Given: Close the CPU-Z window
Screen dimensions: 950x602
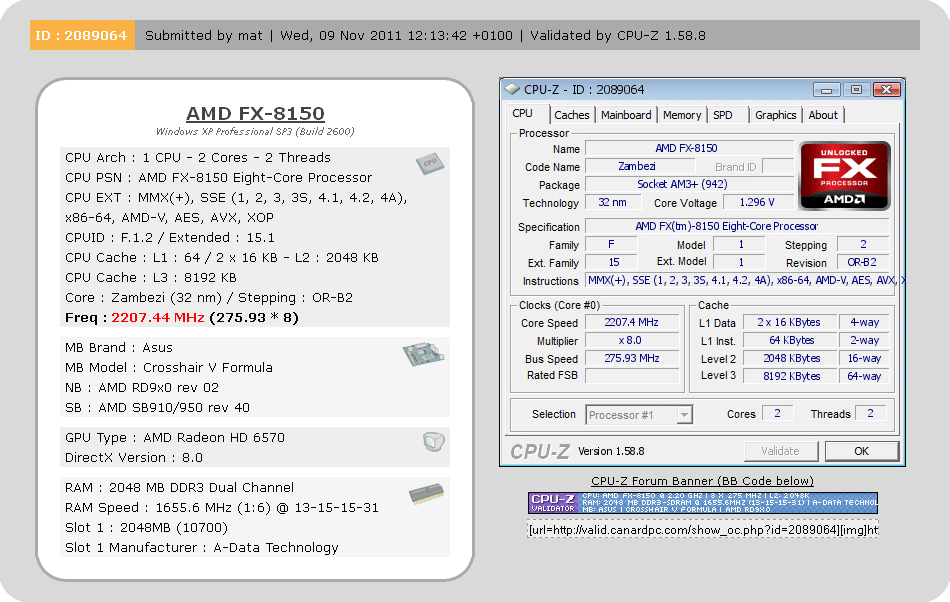Looking at the screenshot, I should point(887,90).
